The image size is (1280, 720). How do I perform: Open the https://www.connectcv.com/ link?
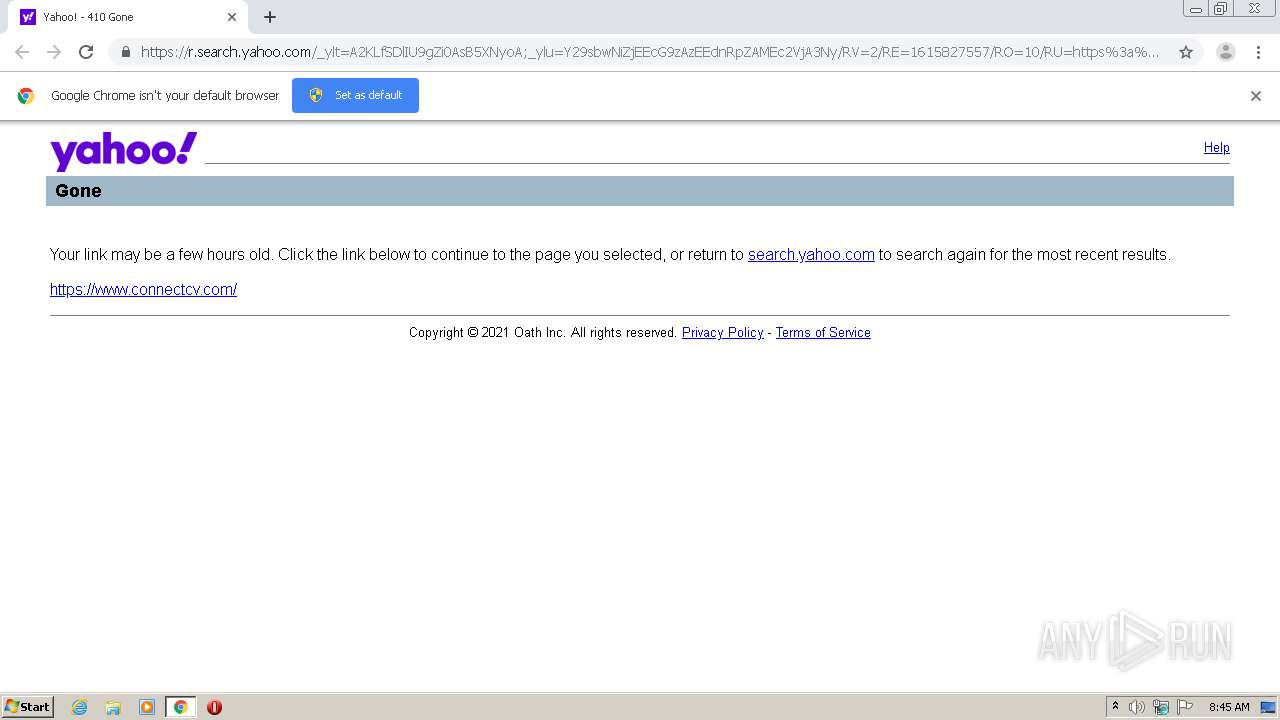[143, 289]
